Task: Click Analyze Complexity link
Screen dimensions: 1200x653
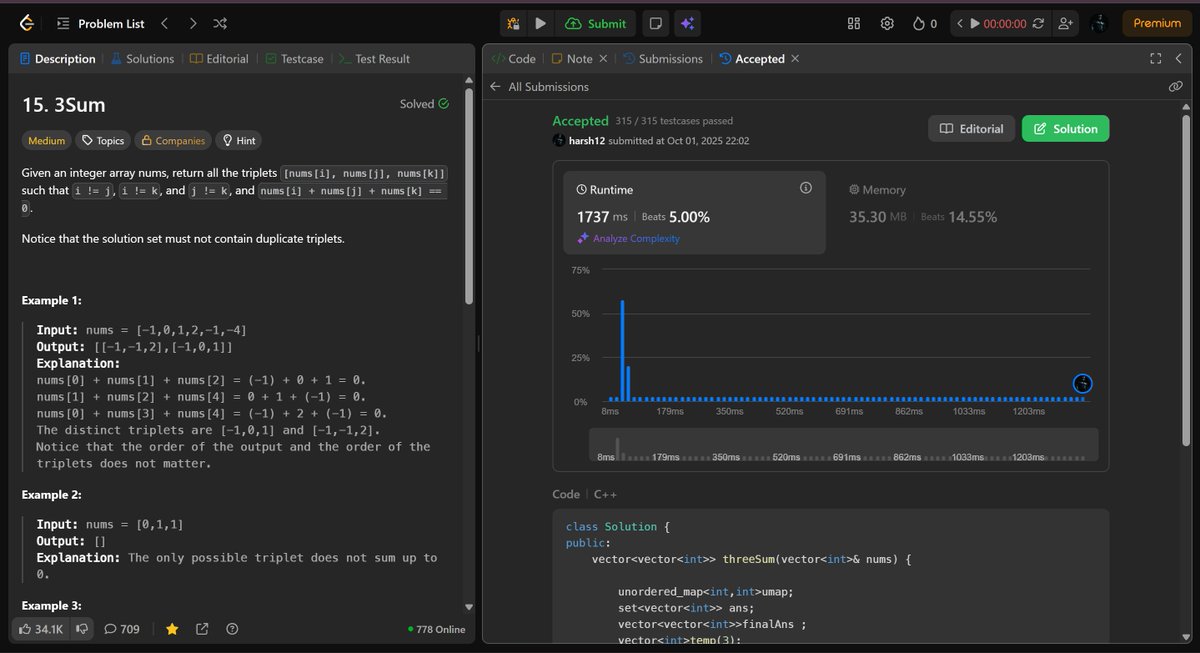Action: pos(629,239)
